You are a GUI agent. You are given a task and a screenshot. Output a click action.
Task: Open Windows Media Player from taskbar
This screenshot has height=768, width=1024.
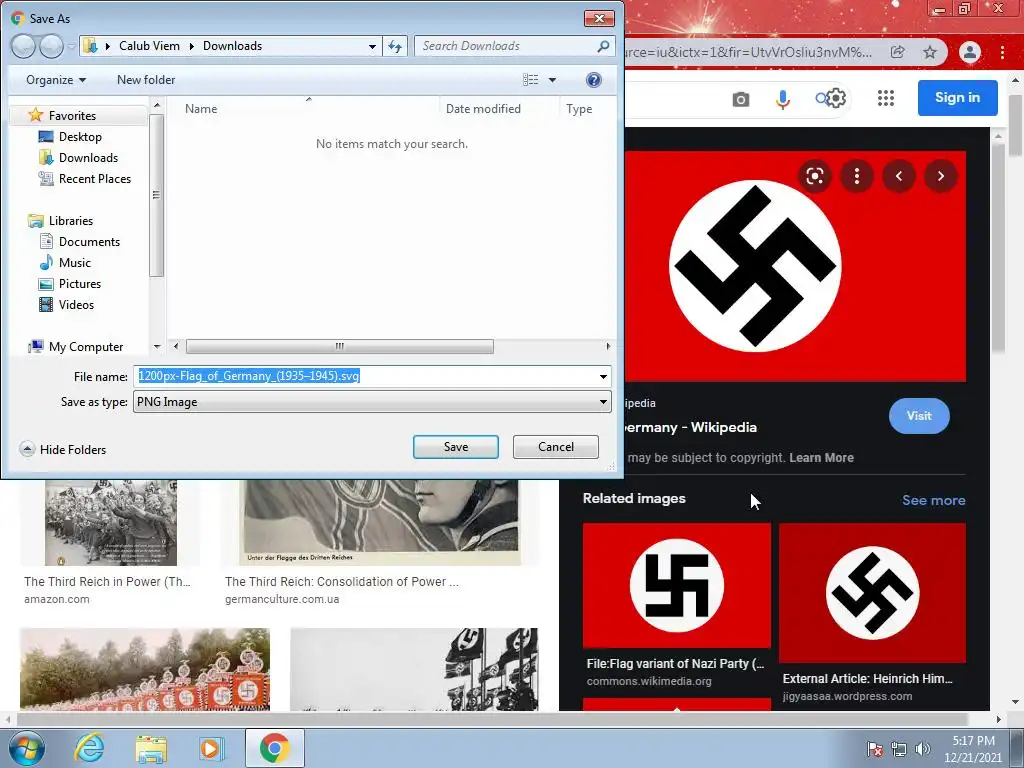point(211,748)
